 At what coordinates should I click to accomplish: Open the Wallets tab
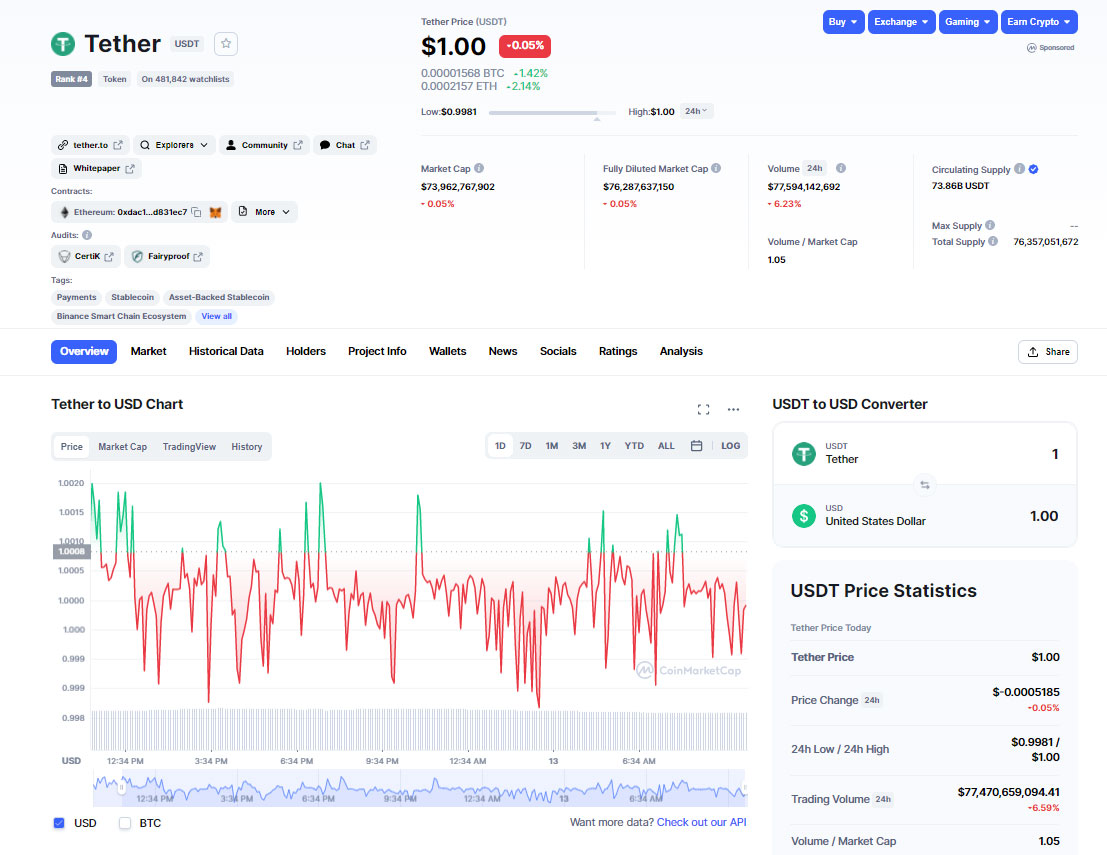pyautogui.click(x=448, y=352)
